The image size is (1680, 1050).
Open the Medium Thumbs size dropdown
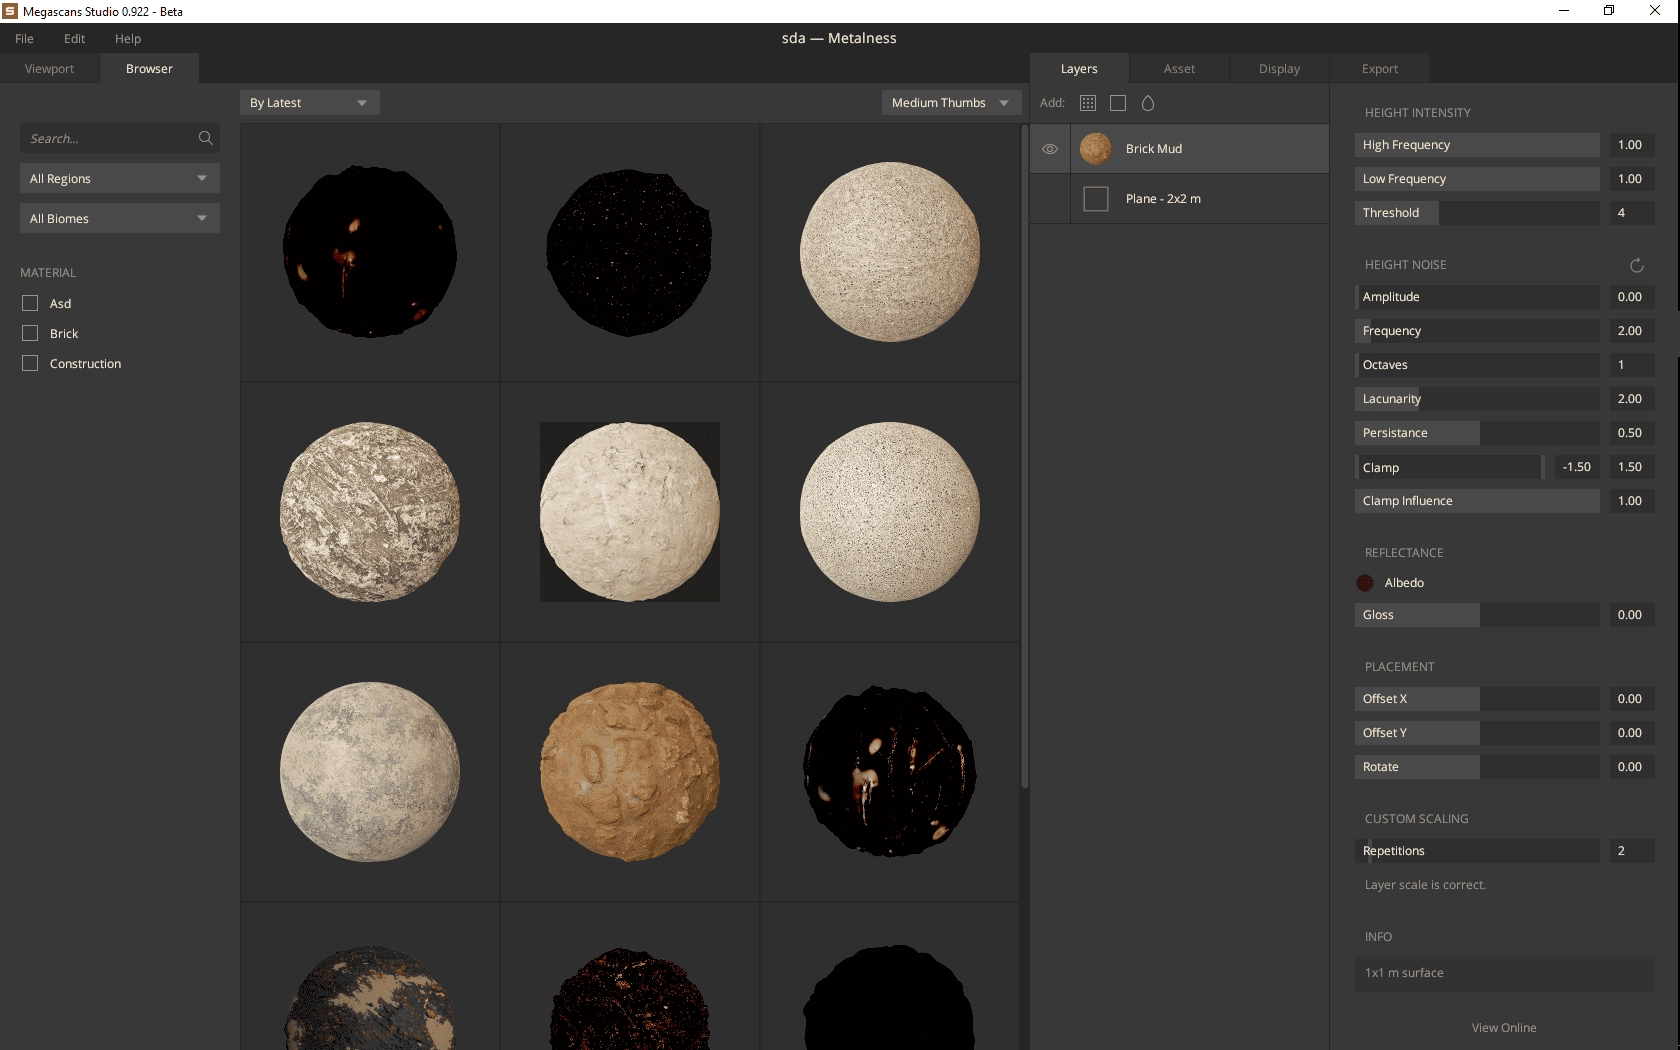[952, 103]
